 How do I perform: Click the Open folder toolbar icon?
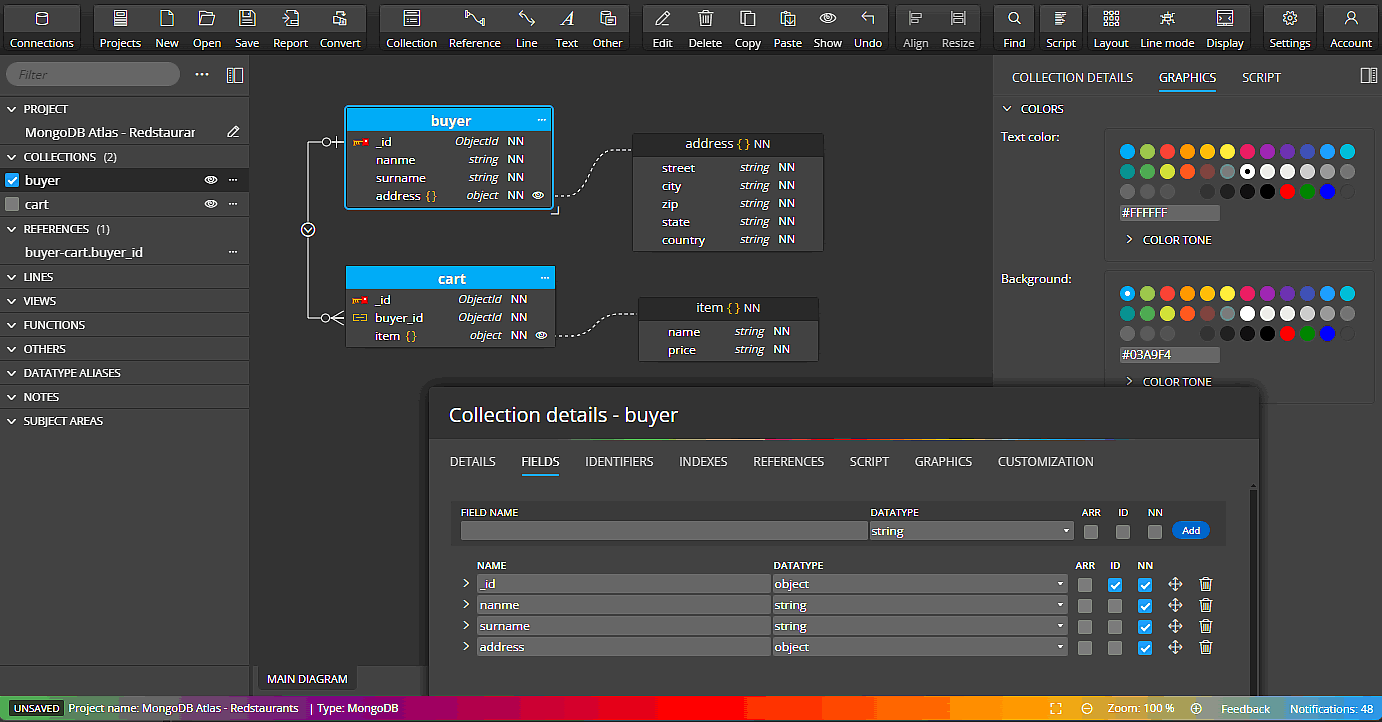point(207,28)
